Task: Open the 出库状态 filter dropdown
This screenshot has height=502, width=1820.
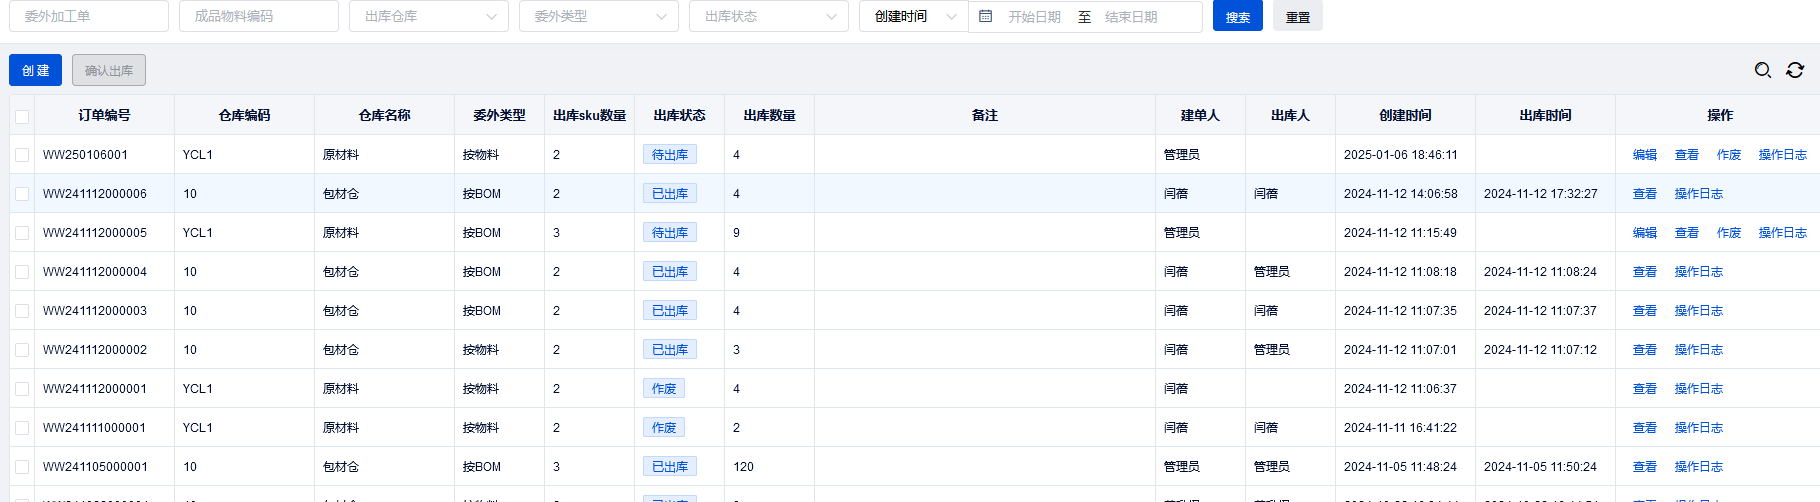Action: pyautogui.click(x=768, y=17)
